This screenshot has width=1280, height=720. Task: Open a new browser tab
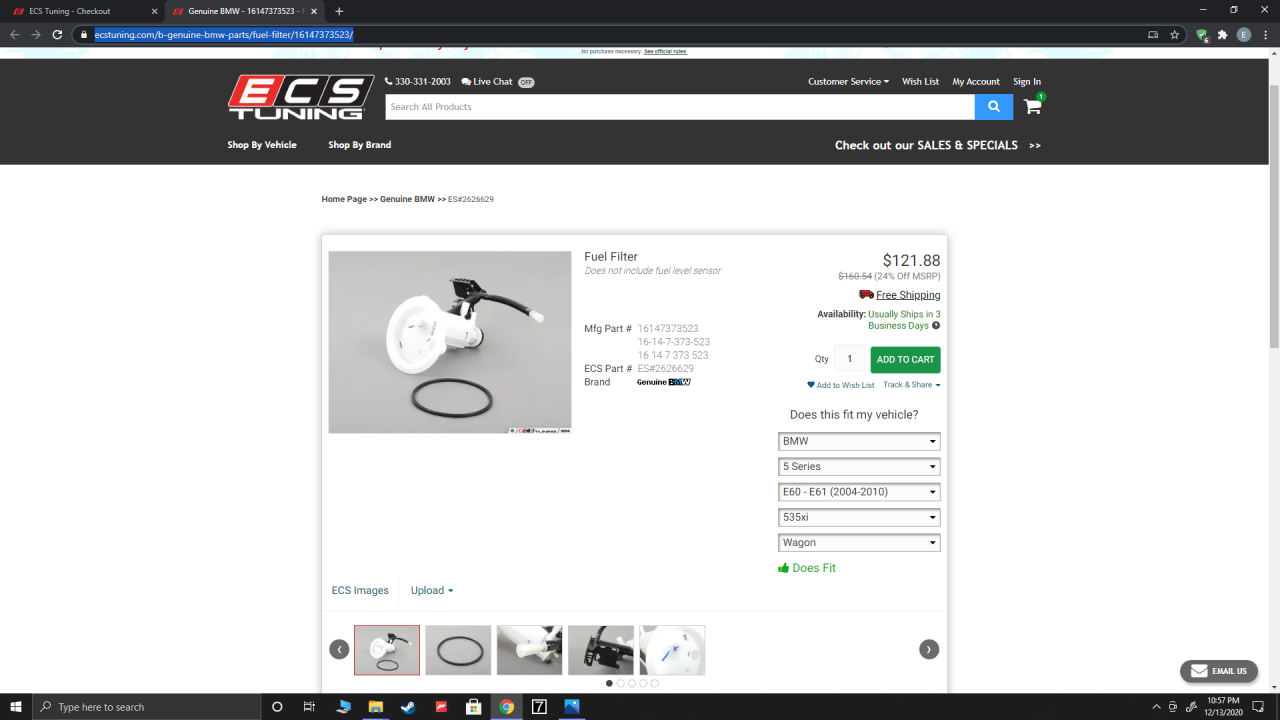[339, 11]
